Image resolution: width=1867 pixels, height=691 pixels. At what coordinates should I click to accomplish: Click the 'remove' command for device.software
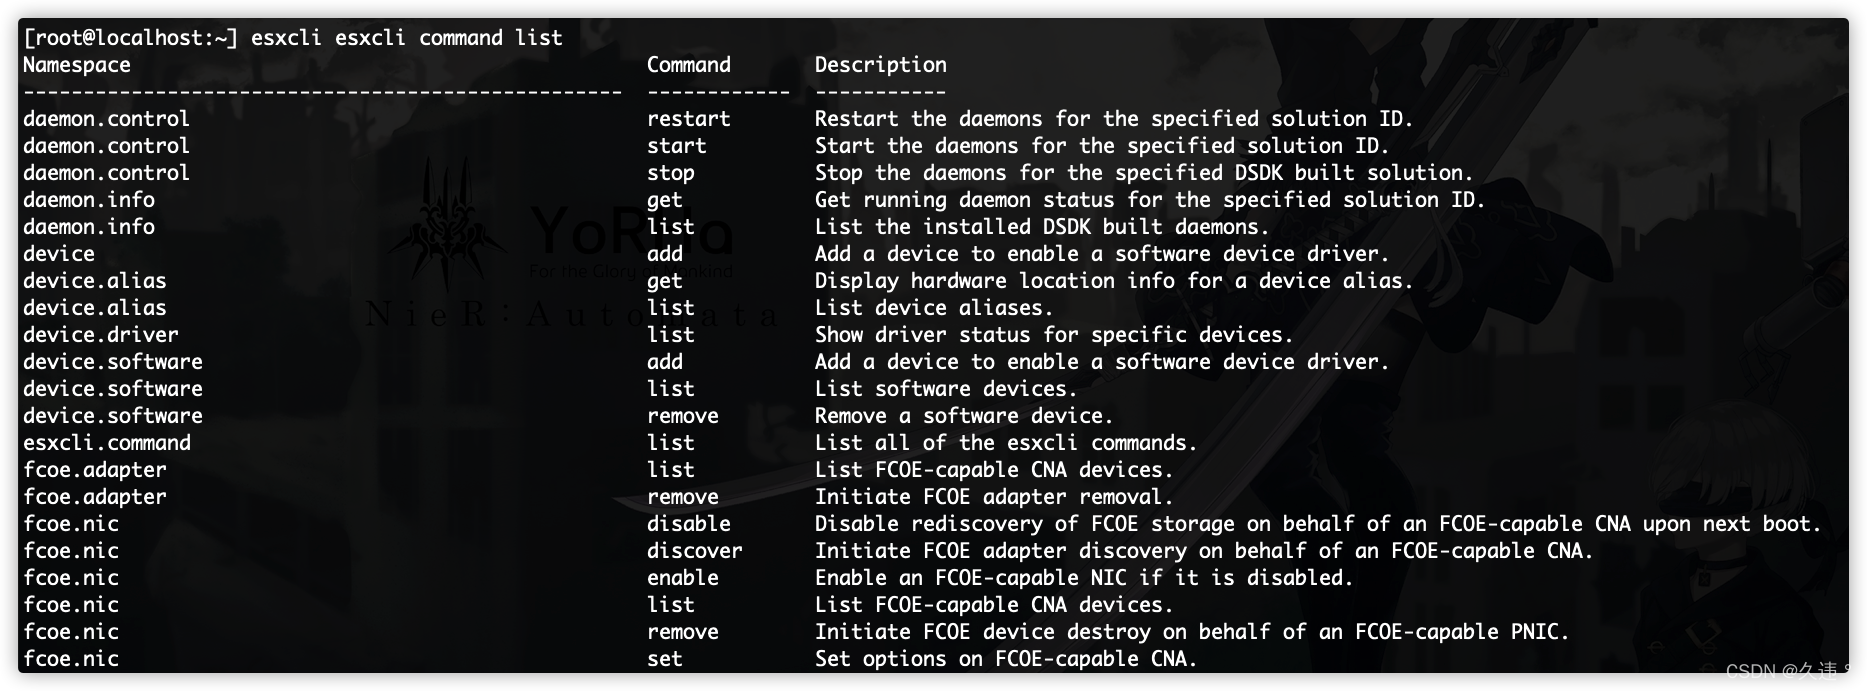point(683,416)
